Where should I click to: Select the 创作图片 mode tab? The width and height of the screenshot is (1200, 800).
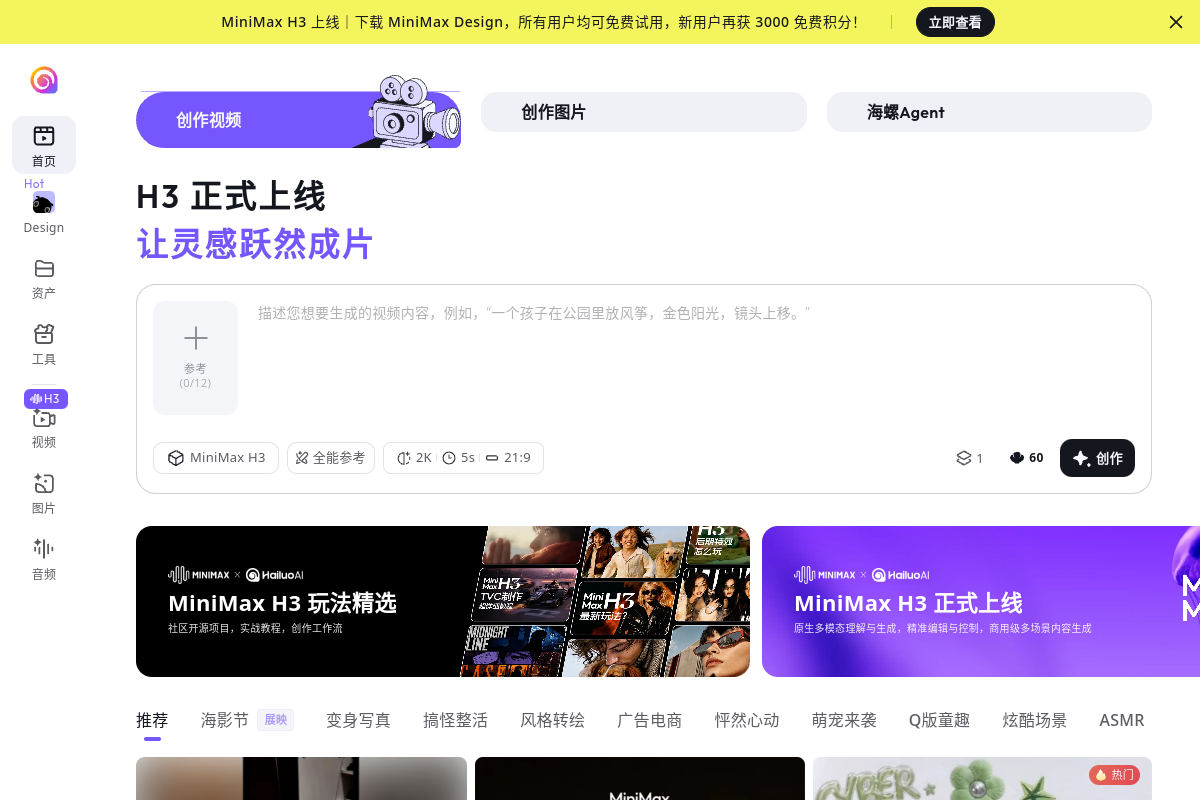pyautogui.click(x=644, y=112)
